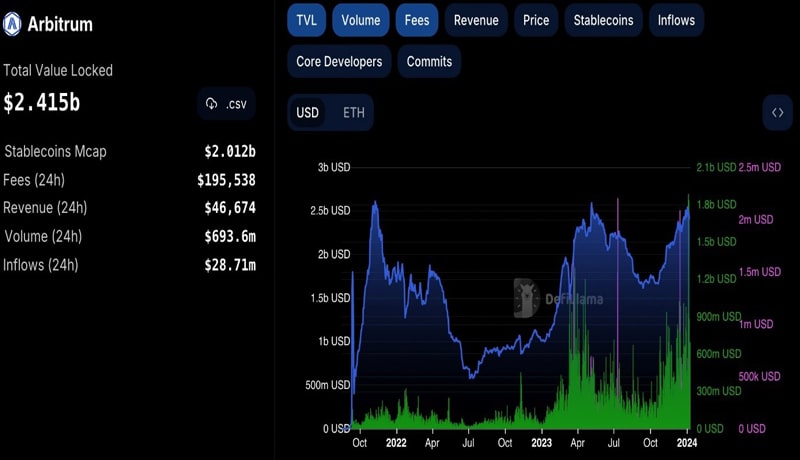This screenshot has height=460, width=800.
Task: Click the 900m USD green axis label
Action: (x=718, y=317)
